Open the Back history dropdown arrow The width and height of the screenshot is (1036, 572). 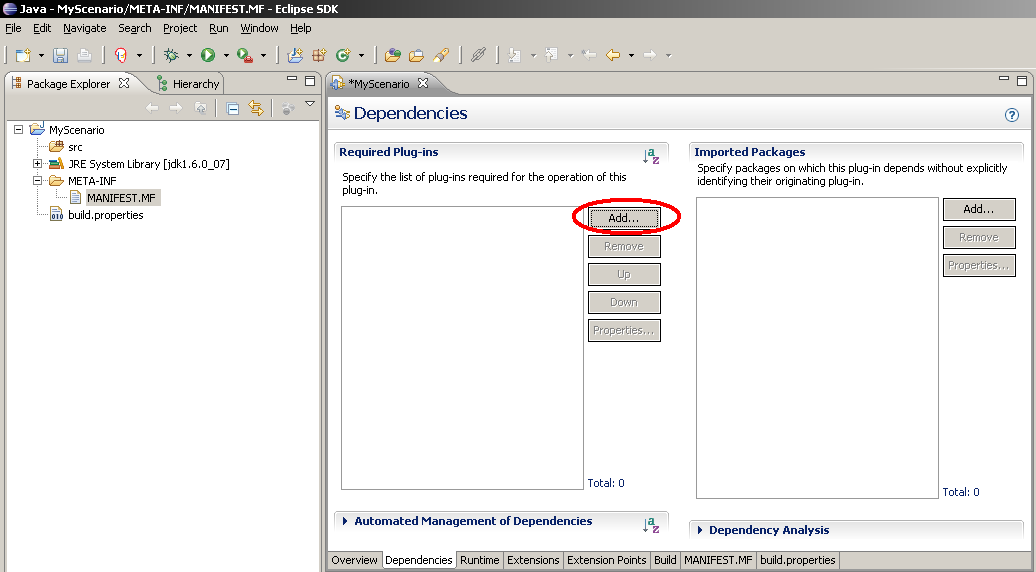631,55
